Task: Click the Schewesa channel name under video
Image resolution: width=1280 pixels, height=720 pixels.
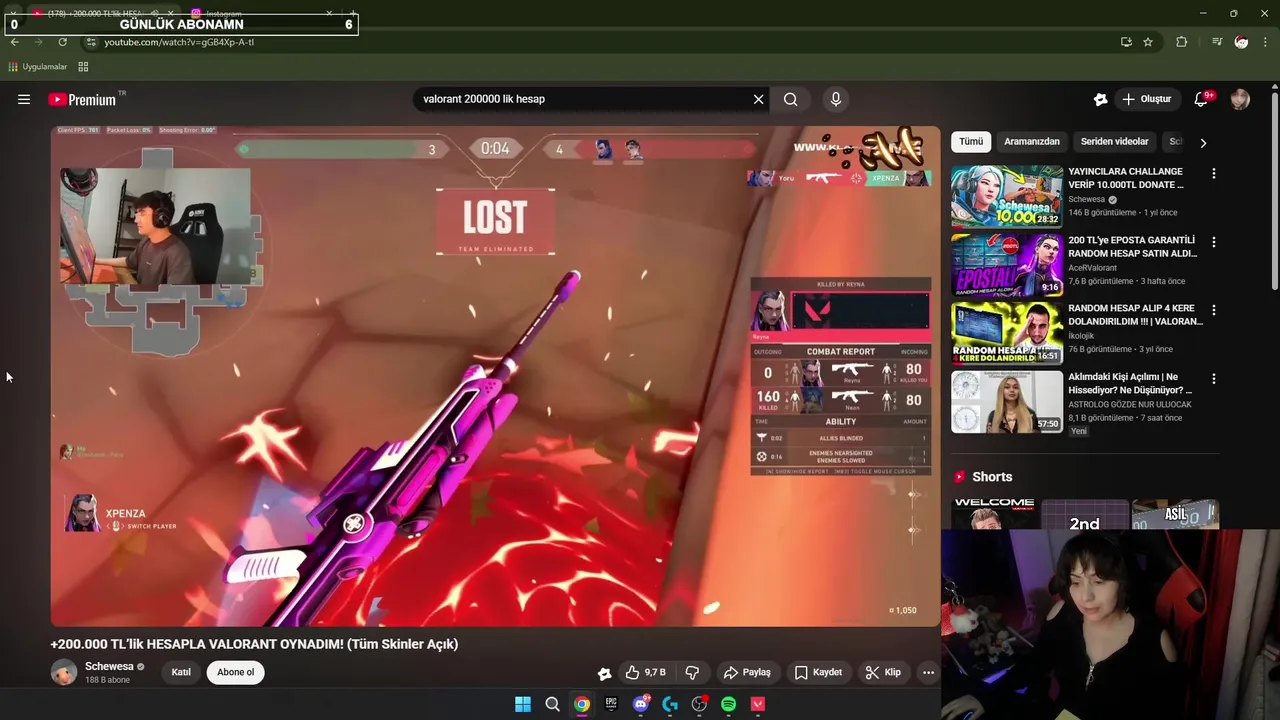Action: pyautogui.click(x=109, y=666)
